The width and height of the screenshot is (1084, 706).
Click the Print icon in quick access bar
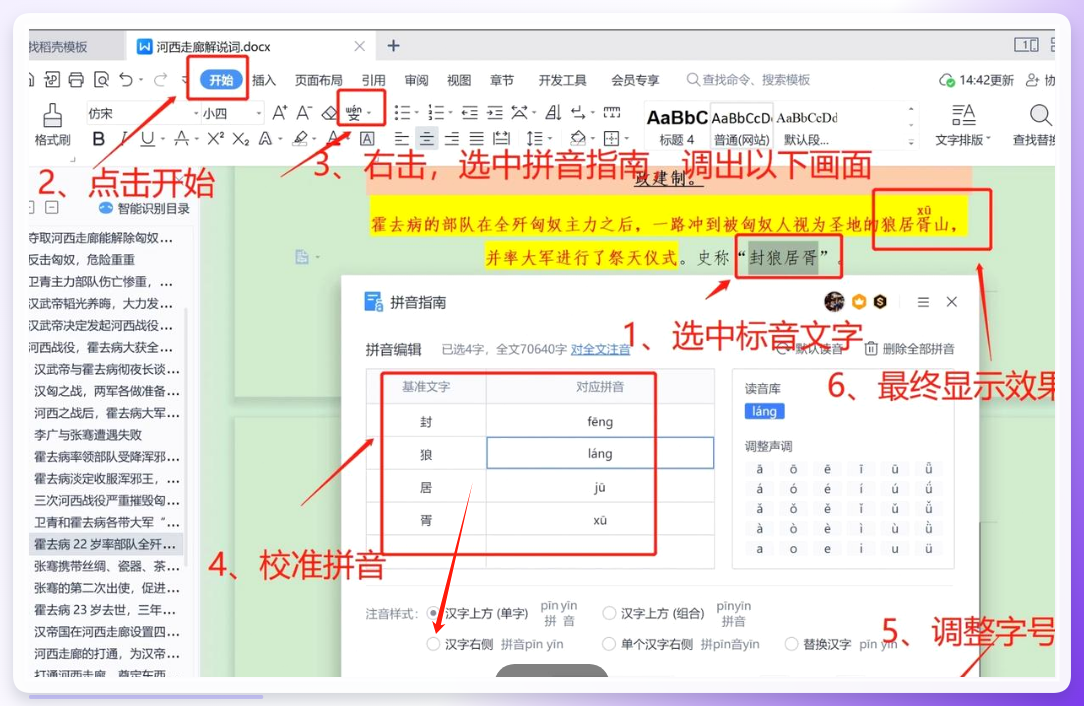pos(76,80)
